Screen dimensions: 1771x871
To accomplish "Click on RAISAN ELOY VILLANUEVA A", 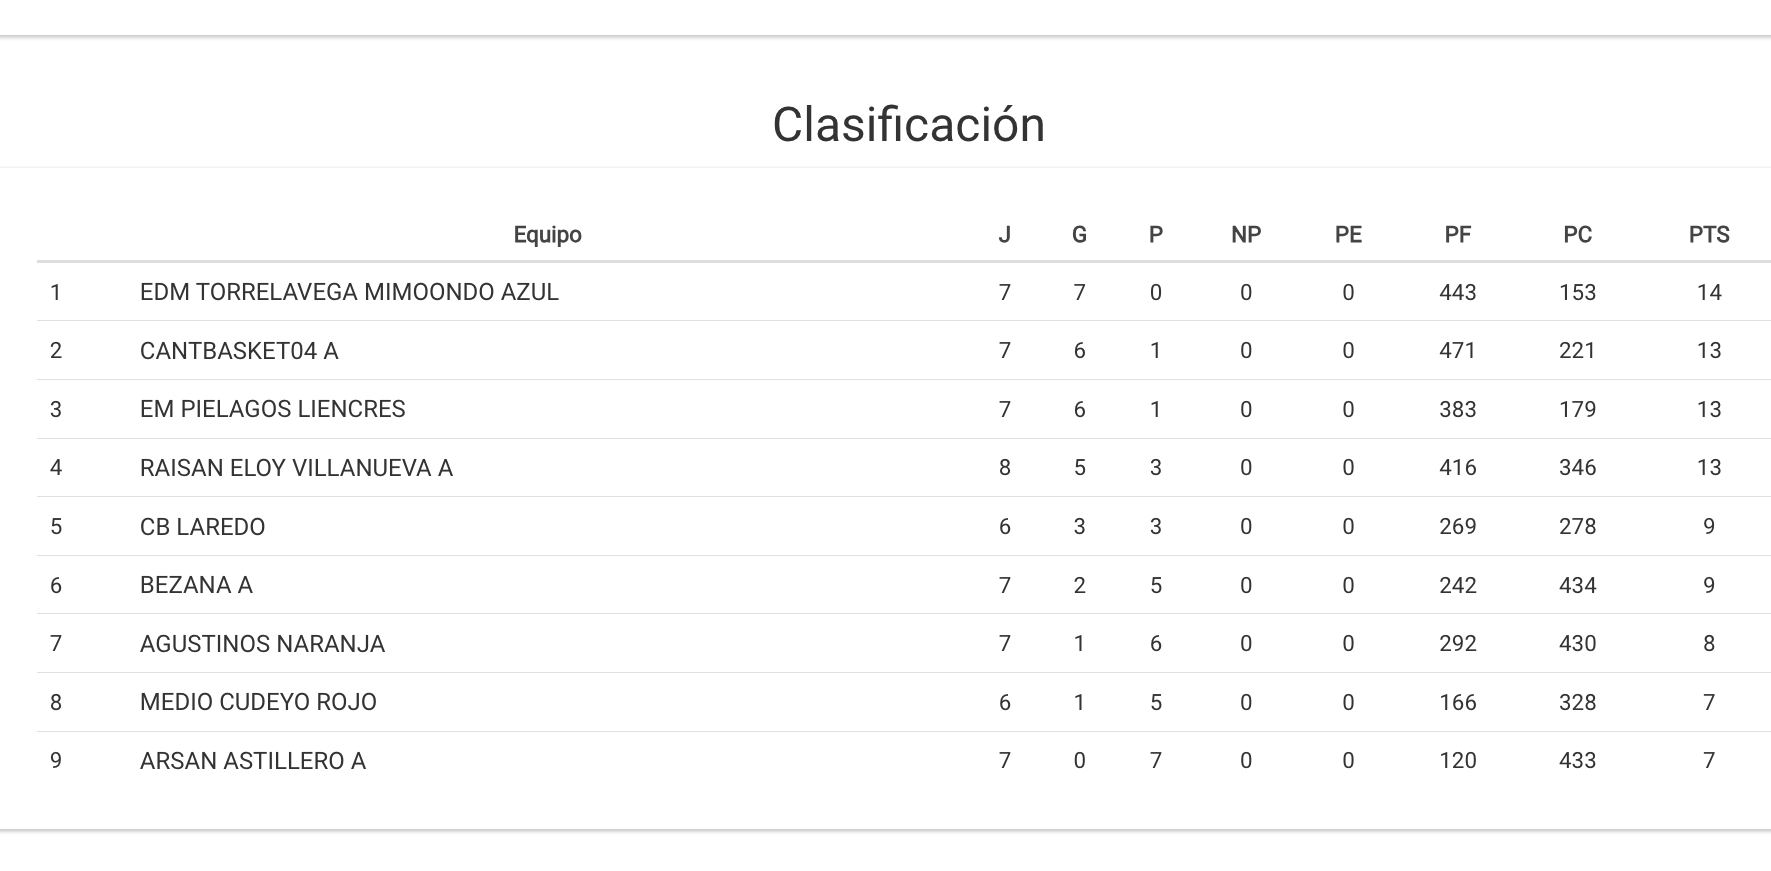I will click(x=296, y=468).
